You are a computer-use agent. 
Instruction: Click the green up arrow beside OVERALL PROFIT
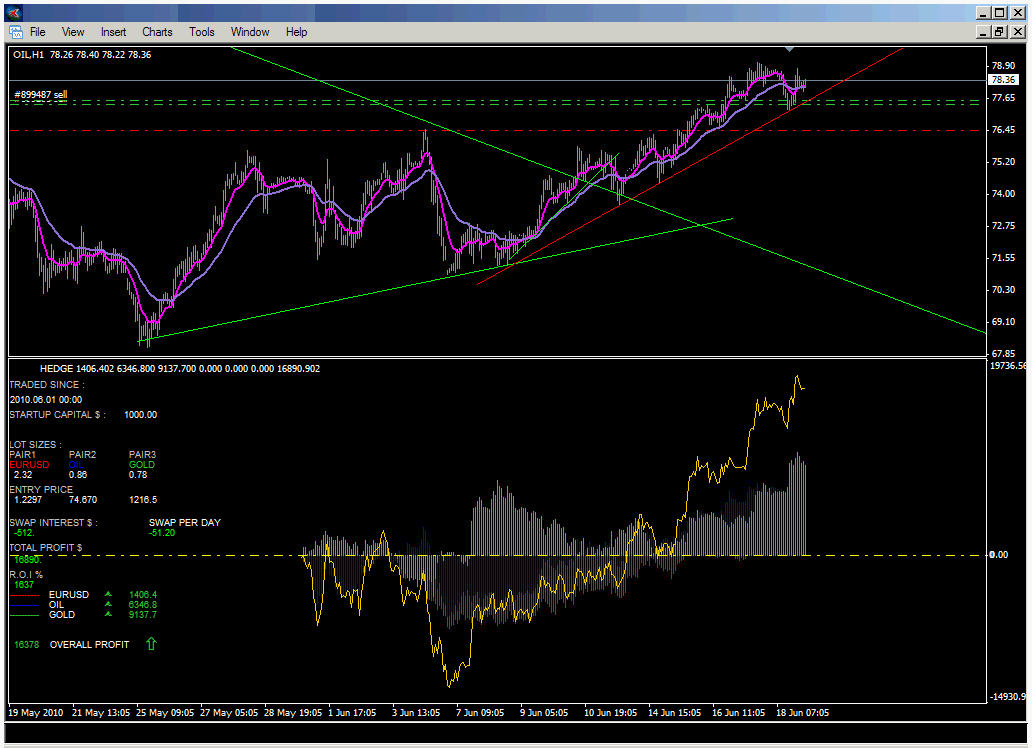[151, 644]
